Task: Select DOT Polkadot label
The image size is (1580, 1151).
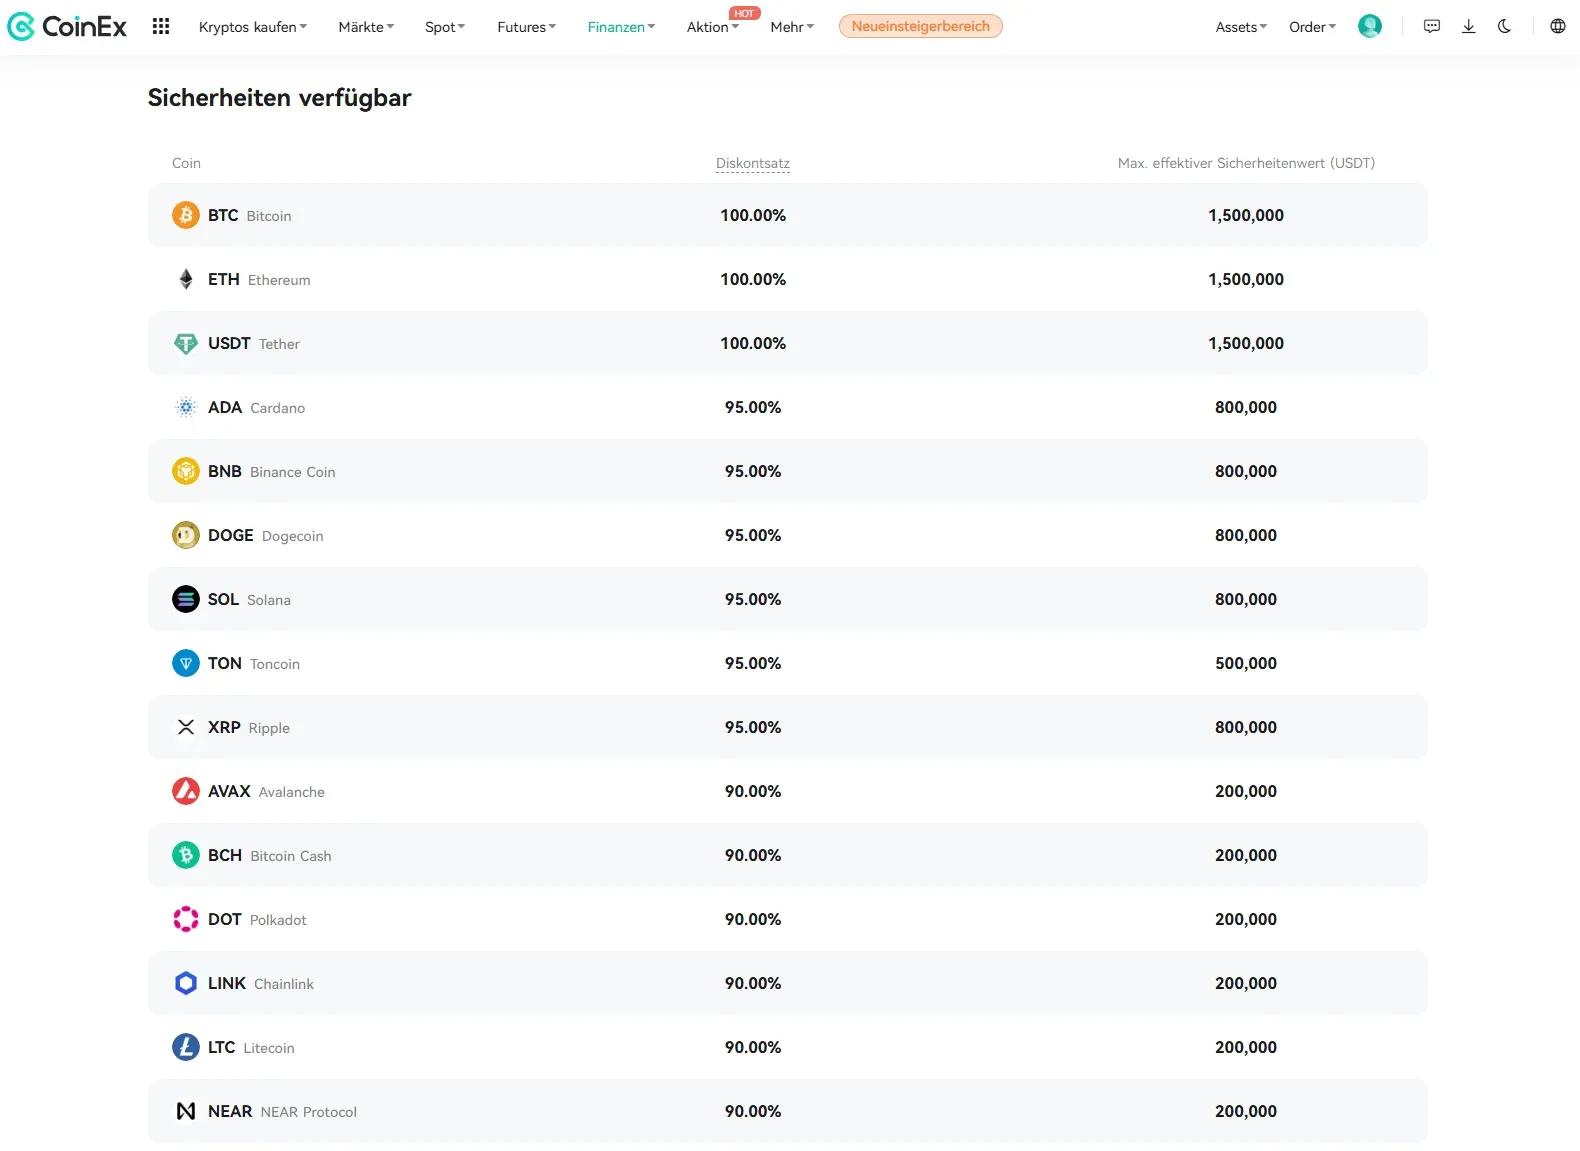Action: tap(257, 919)
